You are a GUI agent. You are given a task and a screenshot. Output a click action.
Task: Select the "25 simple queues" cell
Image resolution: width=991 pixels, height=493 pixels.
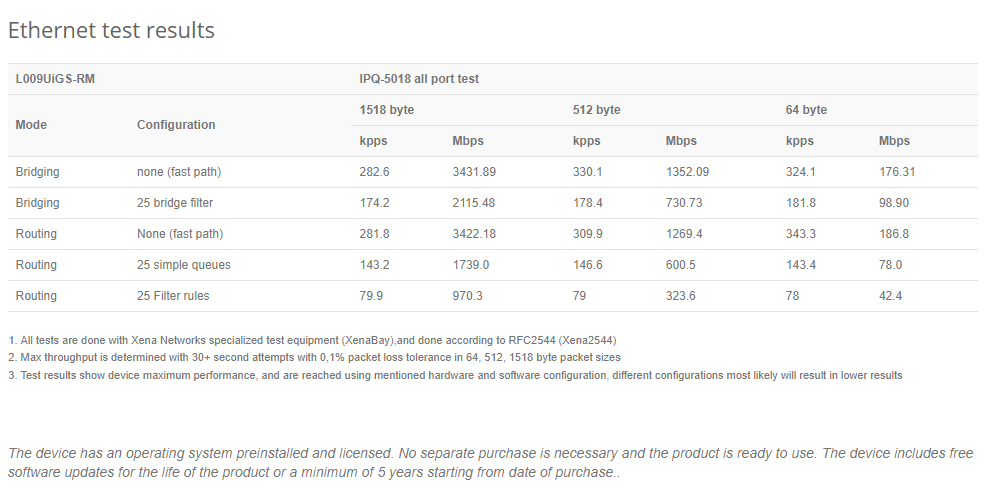coord(184,265)
